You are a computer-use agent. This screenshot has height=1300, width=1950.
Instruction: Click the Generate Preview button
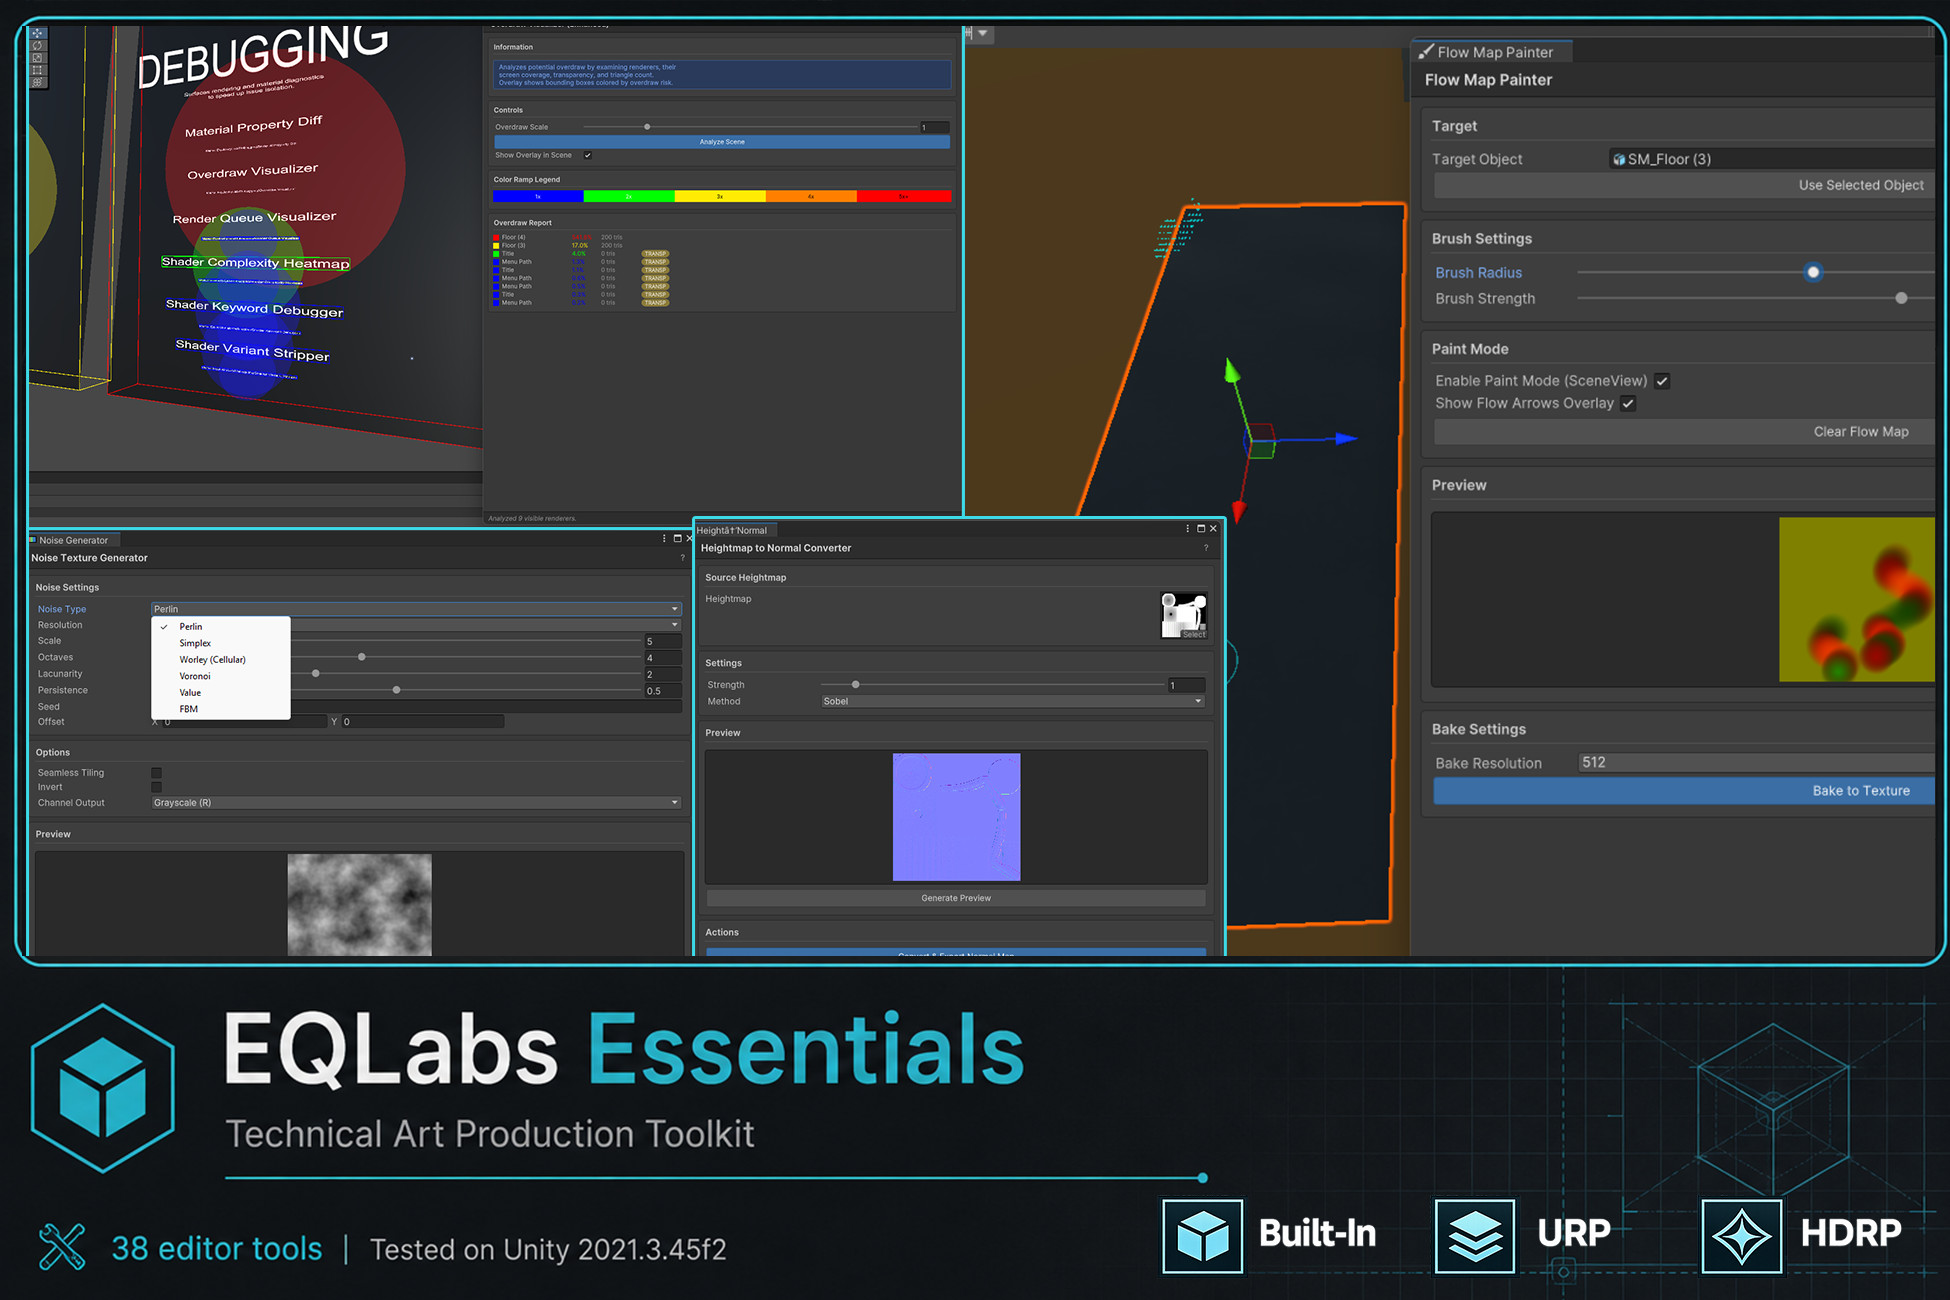[x=956, y=898]
